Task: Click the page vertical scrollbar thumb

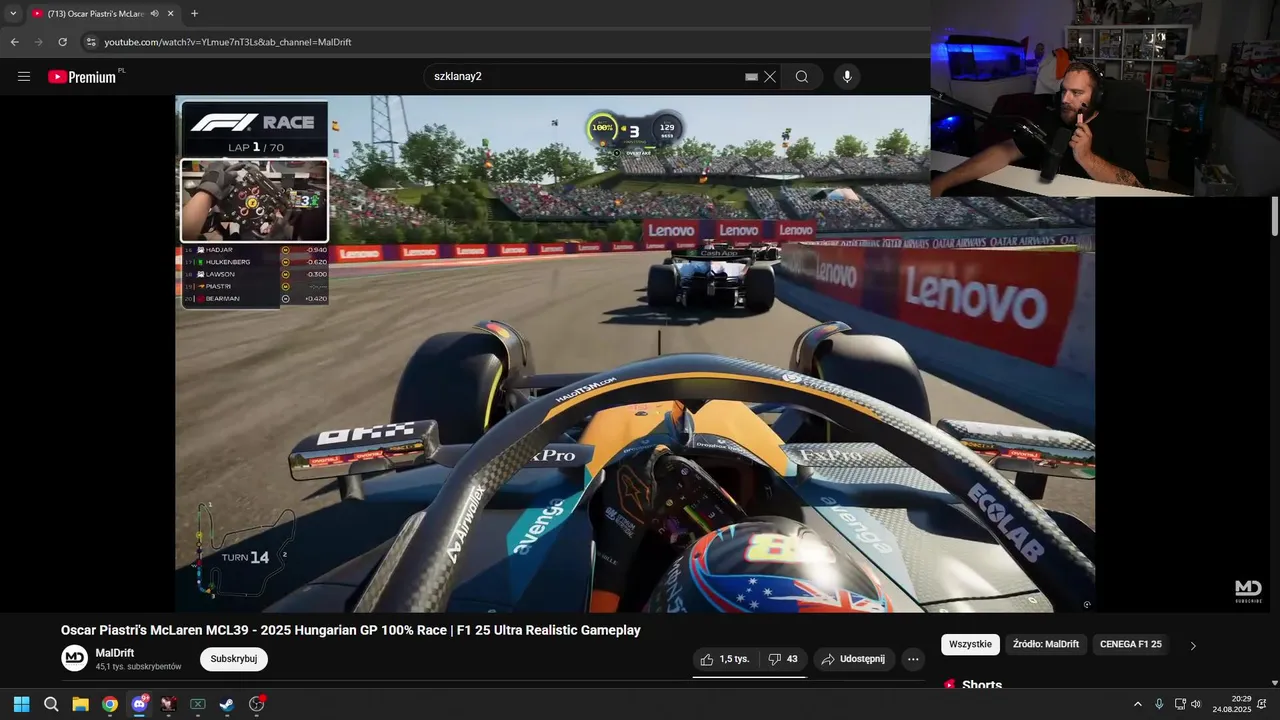Action: click(x=1275, y=216)
